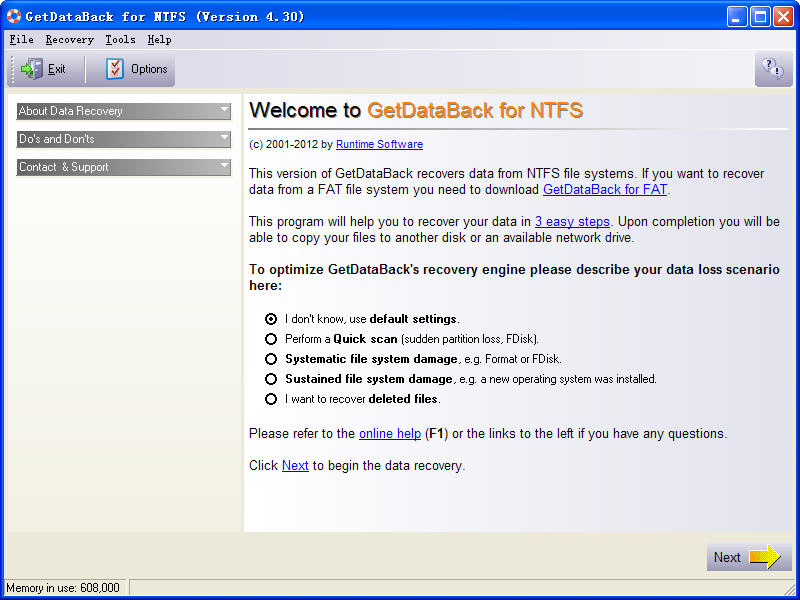Viewport: 800px width, 600px height.
Task: Open the File menu
Action: pos(21,40)
